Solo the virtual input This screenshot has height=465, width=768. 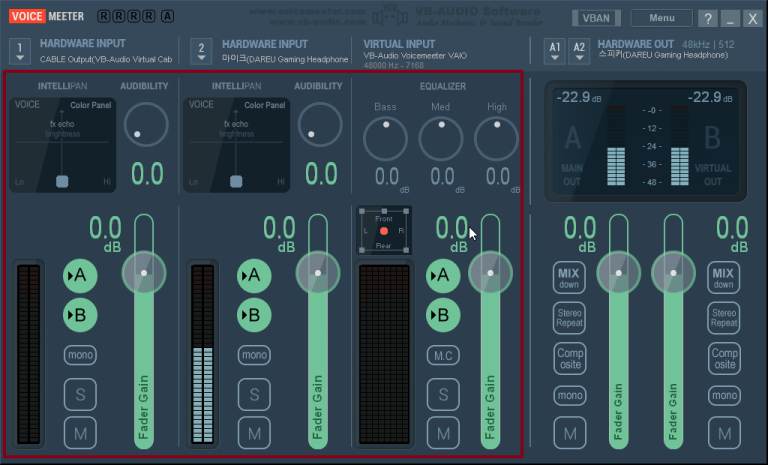coord(443,394)
